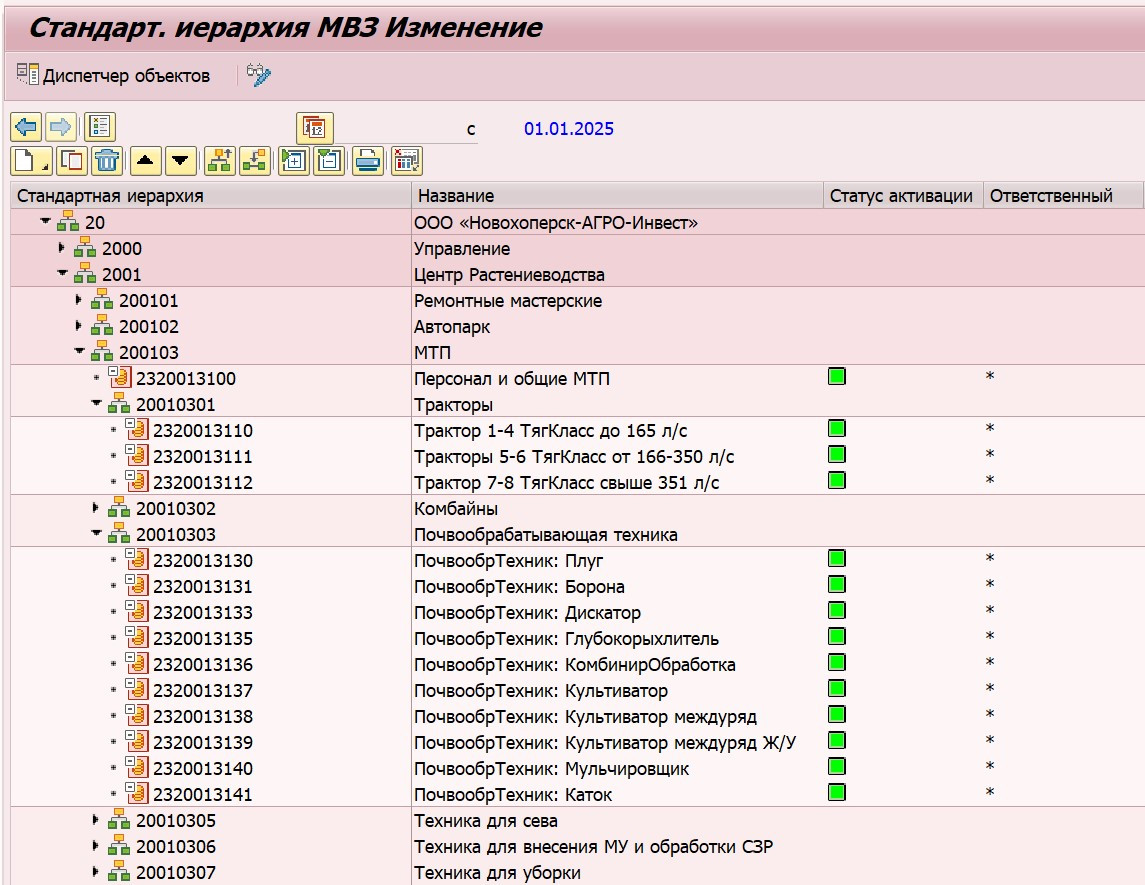Click the Название column header
The image size is (1145, 885).
click(x=456, y=196)
